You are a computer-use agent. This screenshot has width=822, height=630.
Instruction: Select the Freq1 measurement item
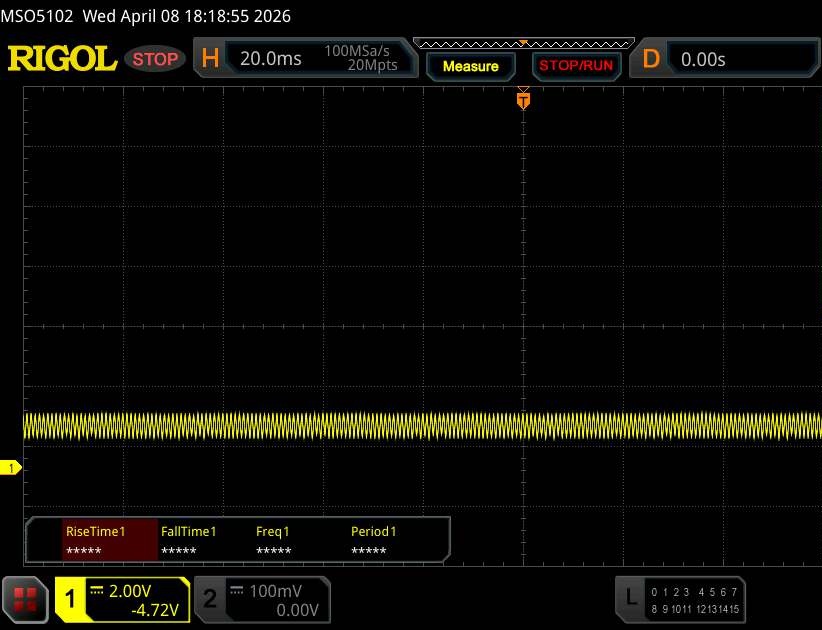pos(273,541)
